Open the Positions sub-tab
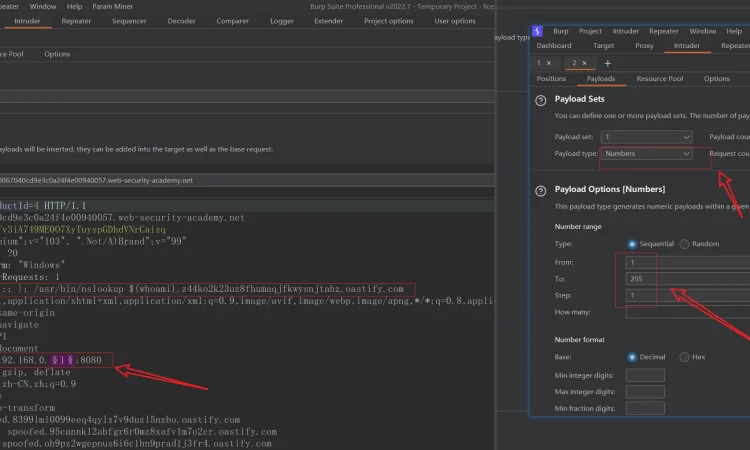Viewport: 750px width, 450px height. click(551, 78)
